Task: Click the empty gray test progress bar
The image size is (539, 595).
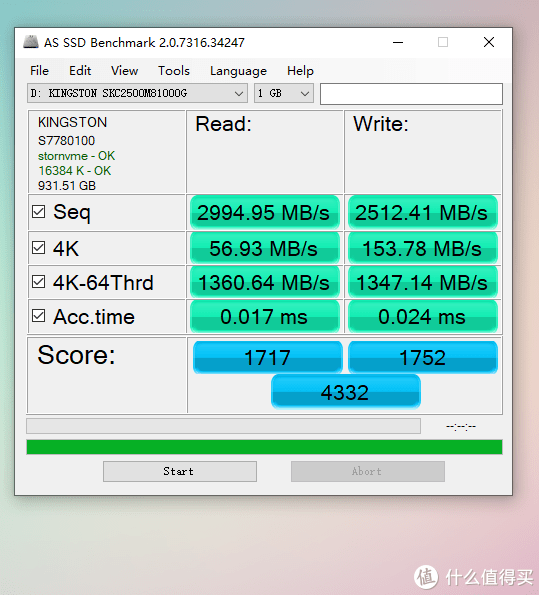Action: point(224,426)
